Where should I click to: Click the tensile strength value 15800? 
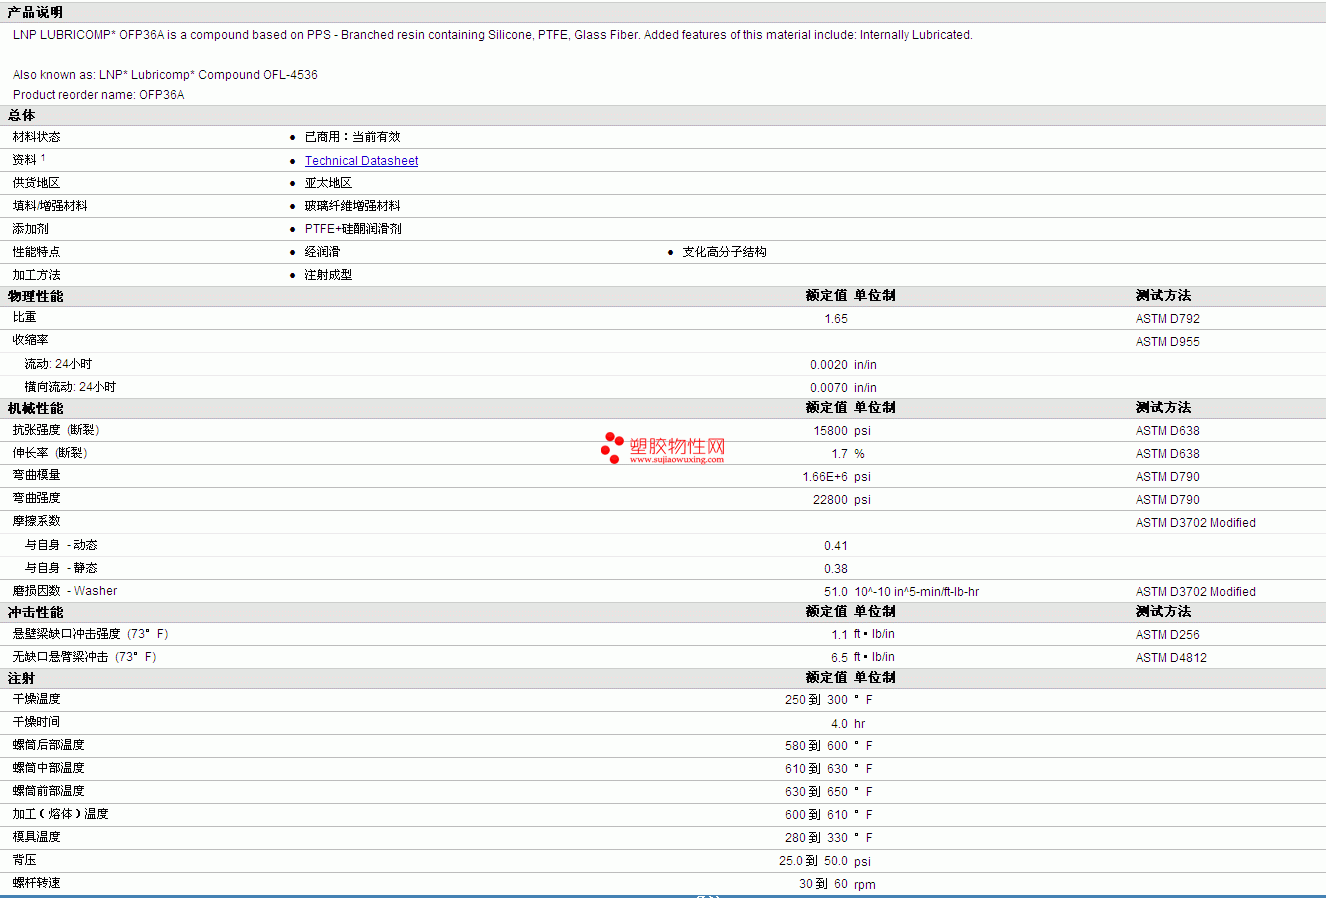coord(831,431)
